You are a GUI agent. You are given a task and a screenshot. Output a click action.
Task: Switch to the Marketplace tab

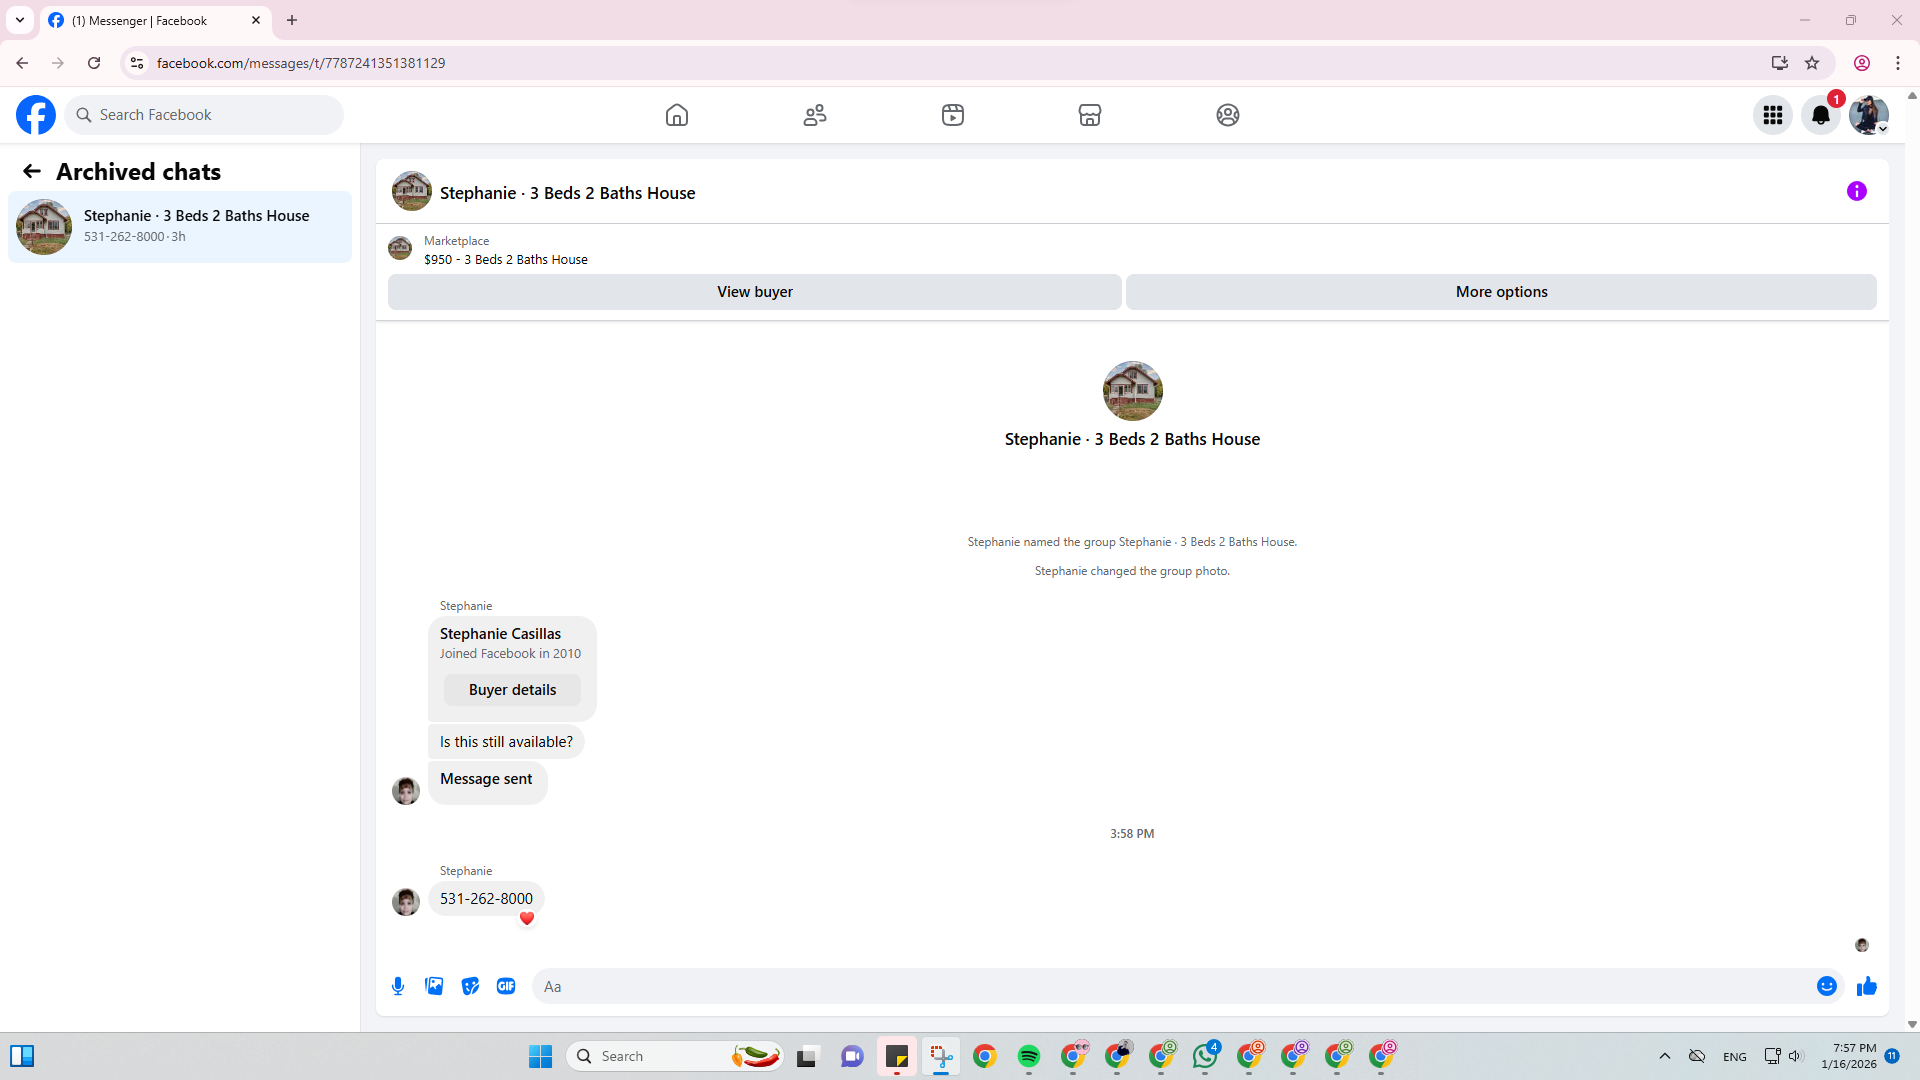pyautogui.click(x=1090, y=115)
